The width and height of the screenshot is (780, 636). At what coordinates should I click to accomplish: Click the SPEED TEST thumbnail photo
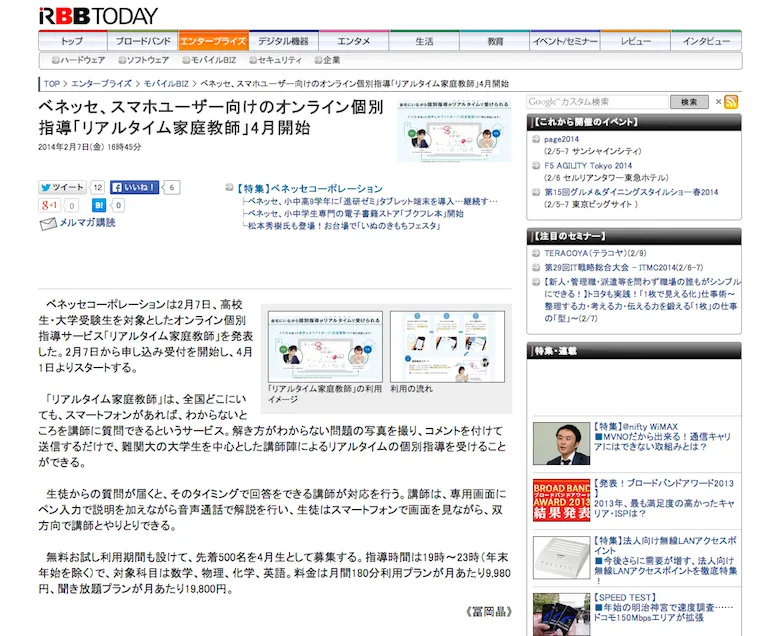pyautogui.click(x=561, y=614)
